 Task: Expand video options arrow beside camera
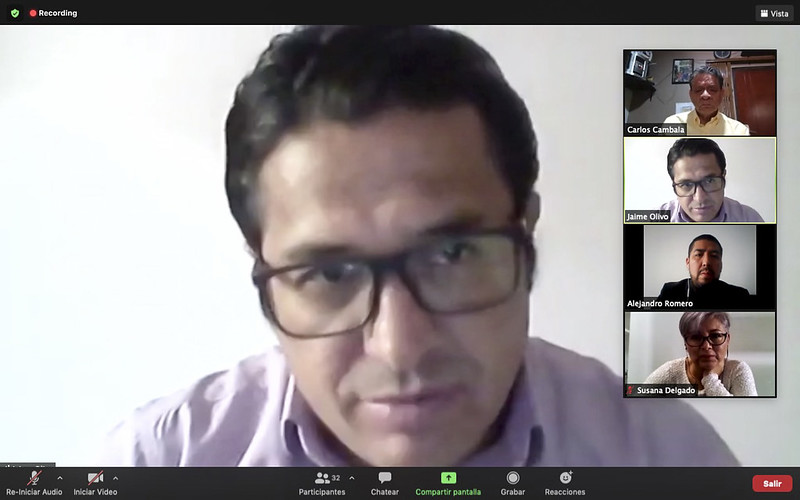[115, 478]
